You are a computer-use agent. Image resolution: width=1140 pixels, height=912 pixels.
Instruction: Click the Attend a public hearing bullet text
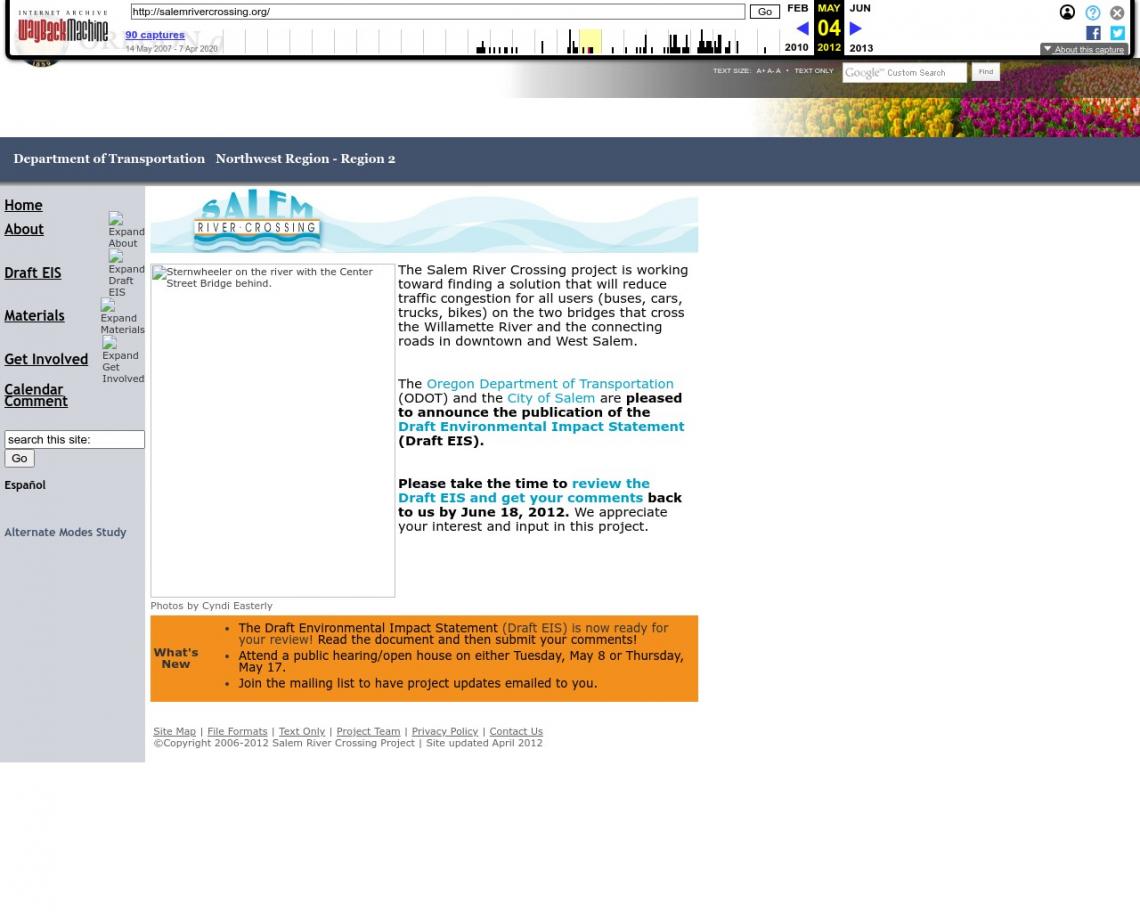[461, 661]
